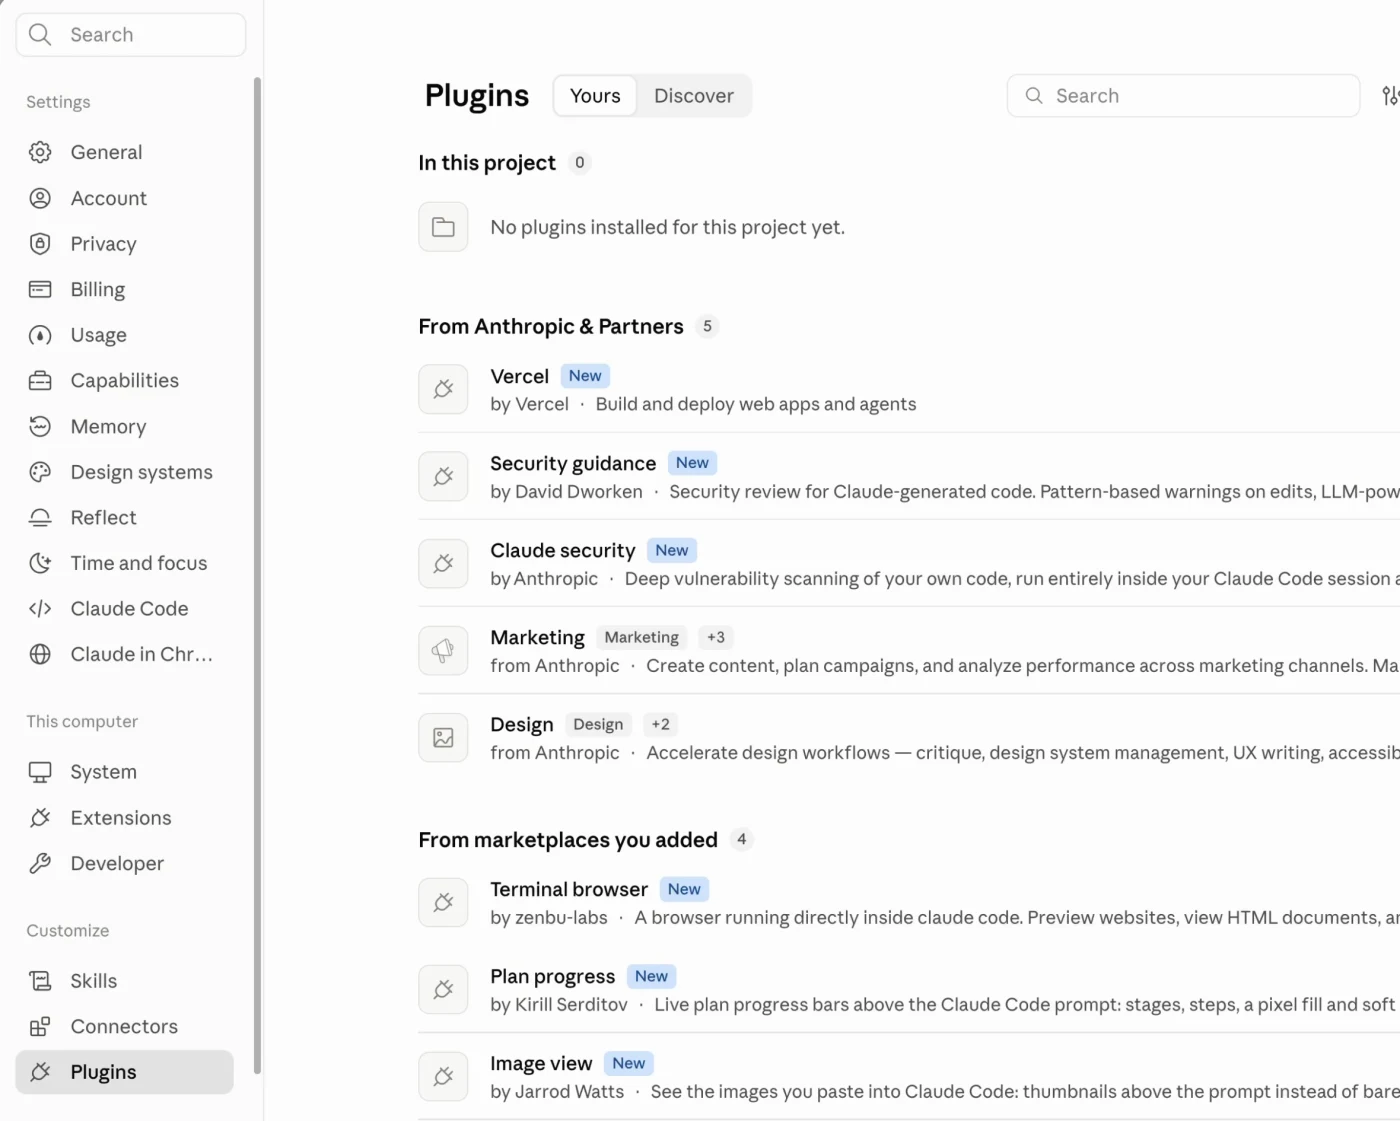
Task: Open Billing card icon
Action: [40, 289]
